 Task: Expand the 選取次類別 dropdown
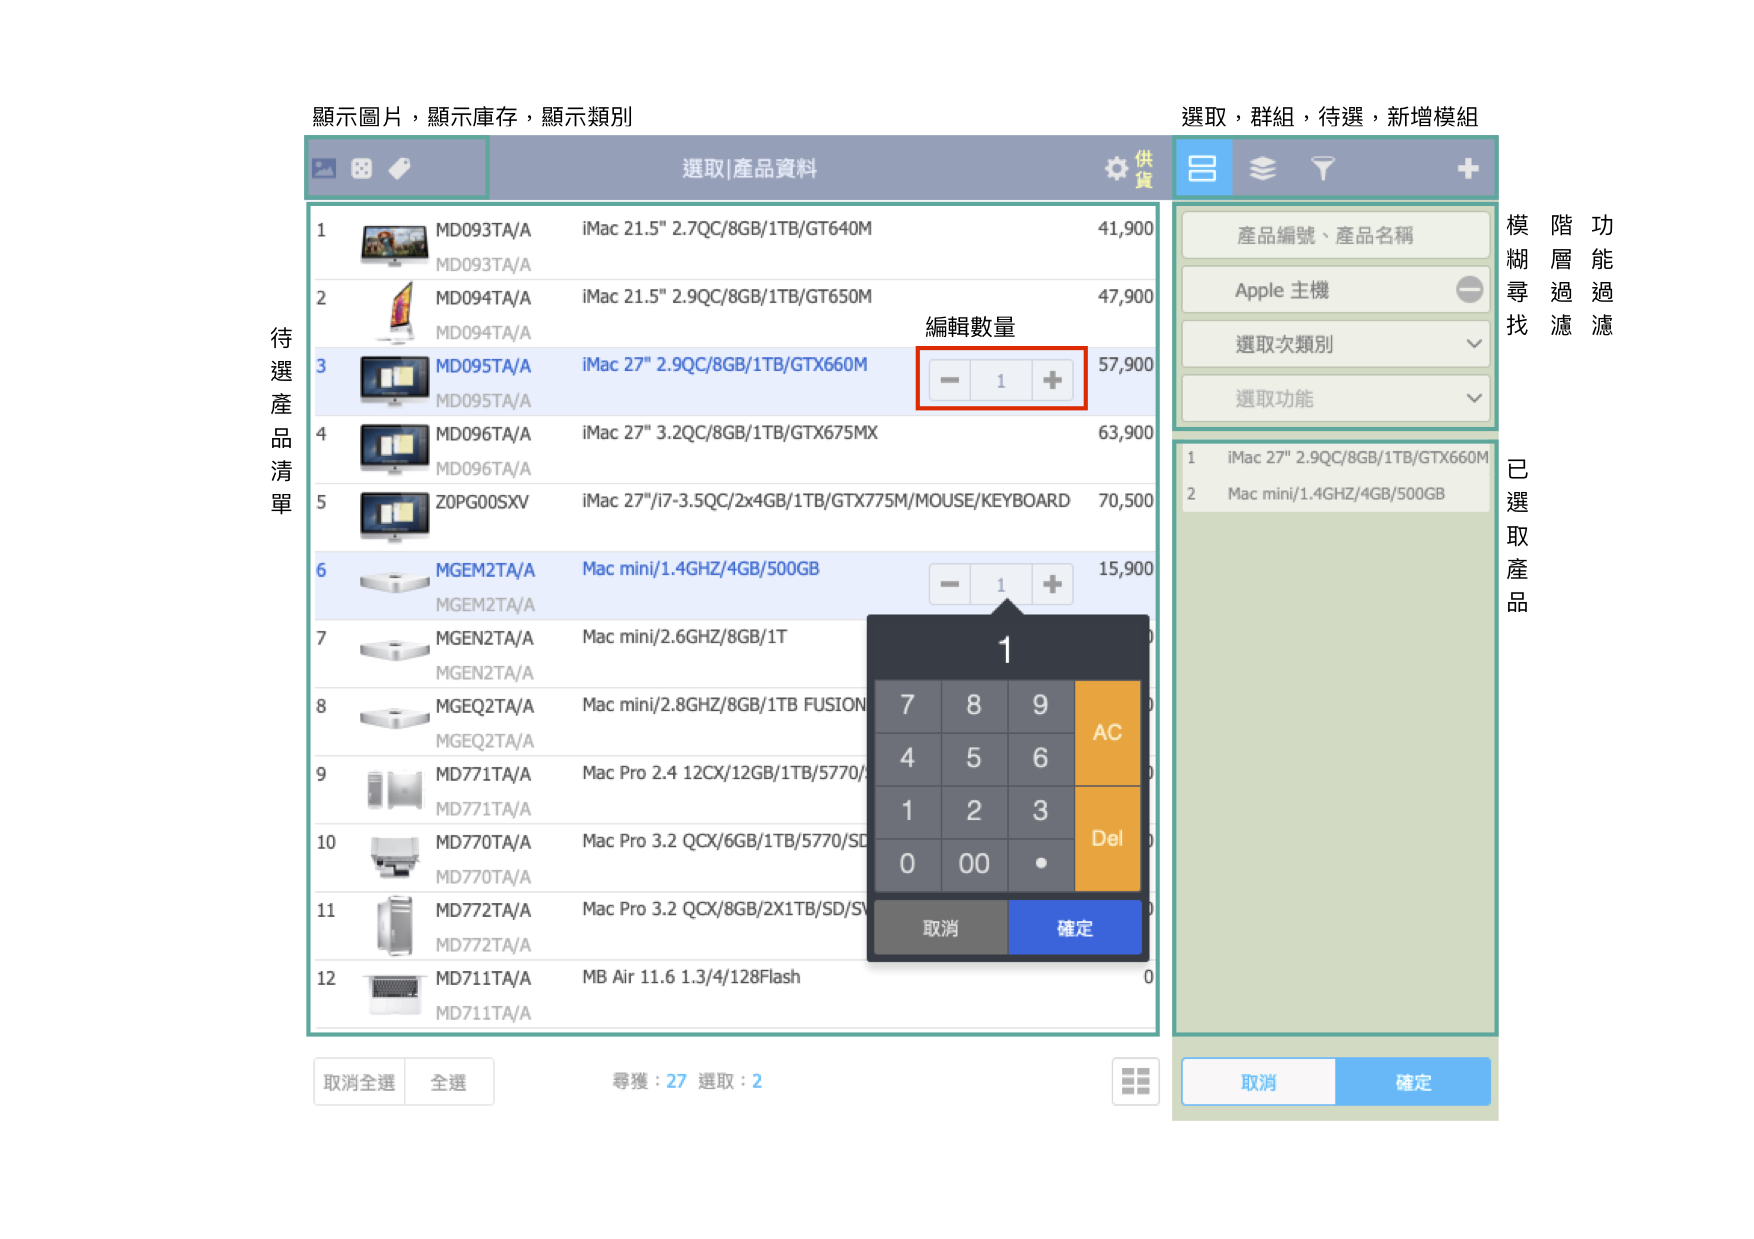pyautogui.click(x=1335, y=344)
